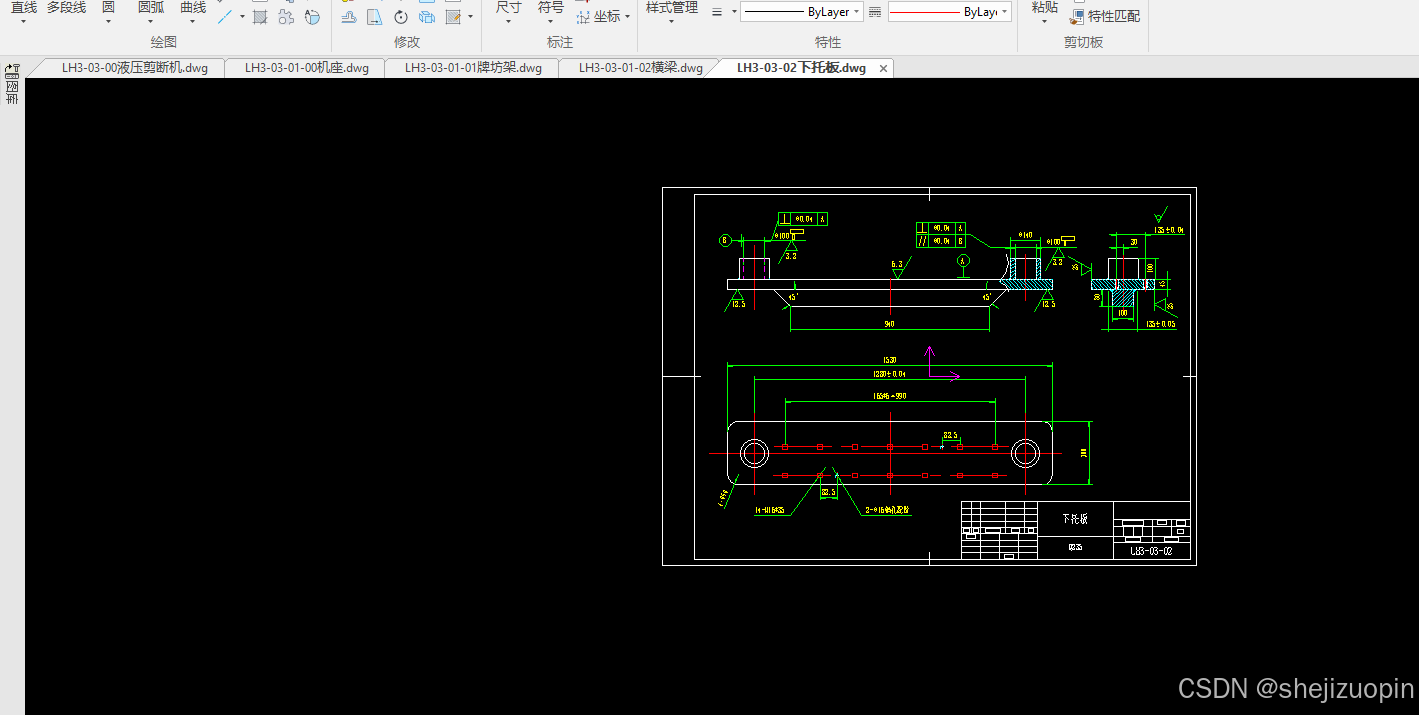Open the 坐标 dropdown arrow
Screen dimensions: 1419x715
[x=627, y=16]
